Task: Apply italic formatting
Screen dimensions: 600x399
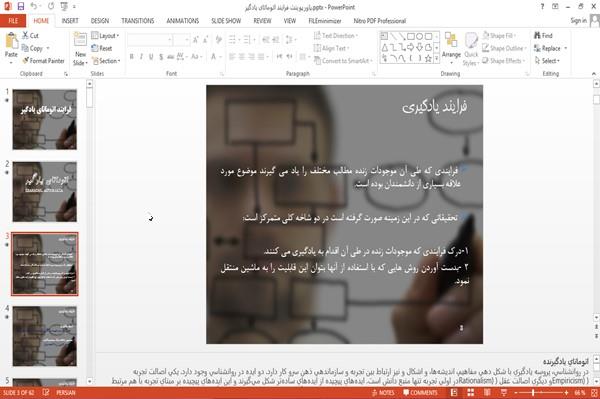Action: click(141, 57)
